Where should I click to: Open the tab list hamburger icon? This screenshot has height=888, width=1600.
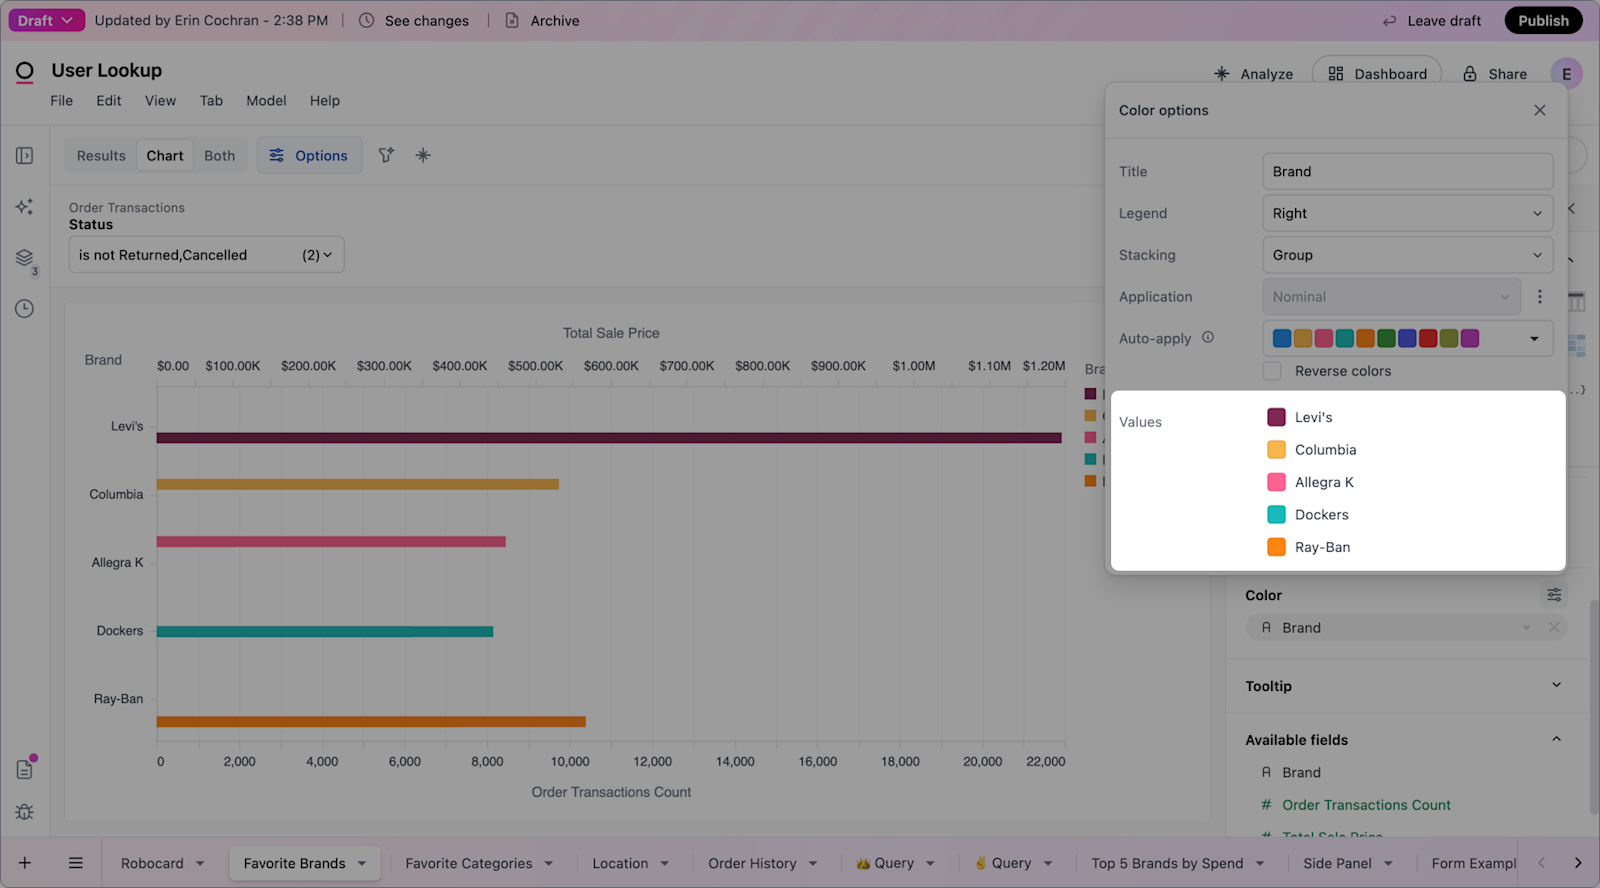pos(76,863)
